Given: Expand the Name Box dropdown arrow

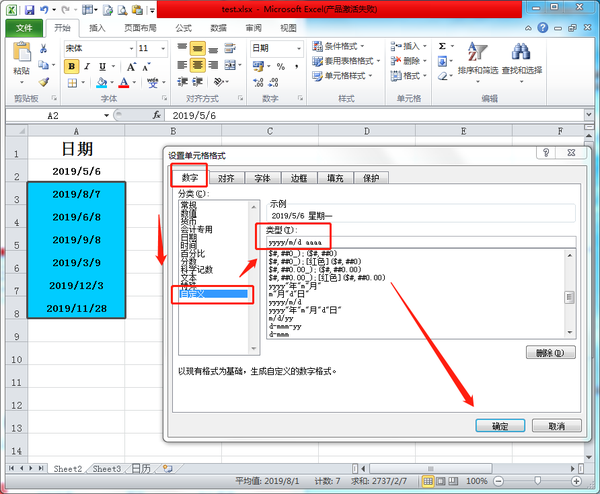Looking at the screenshot, I should tap(106, 116).
